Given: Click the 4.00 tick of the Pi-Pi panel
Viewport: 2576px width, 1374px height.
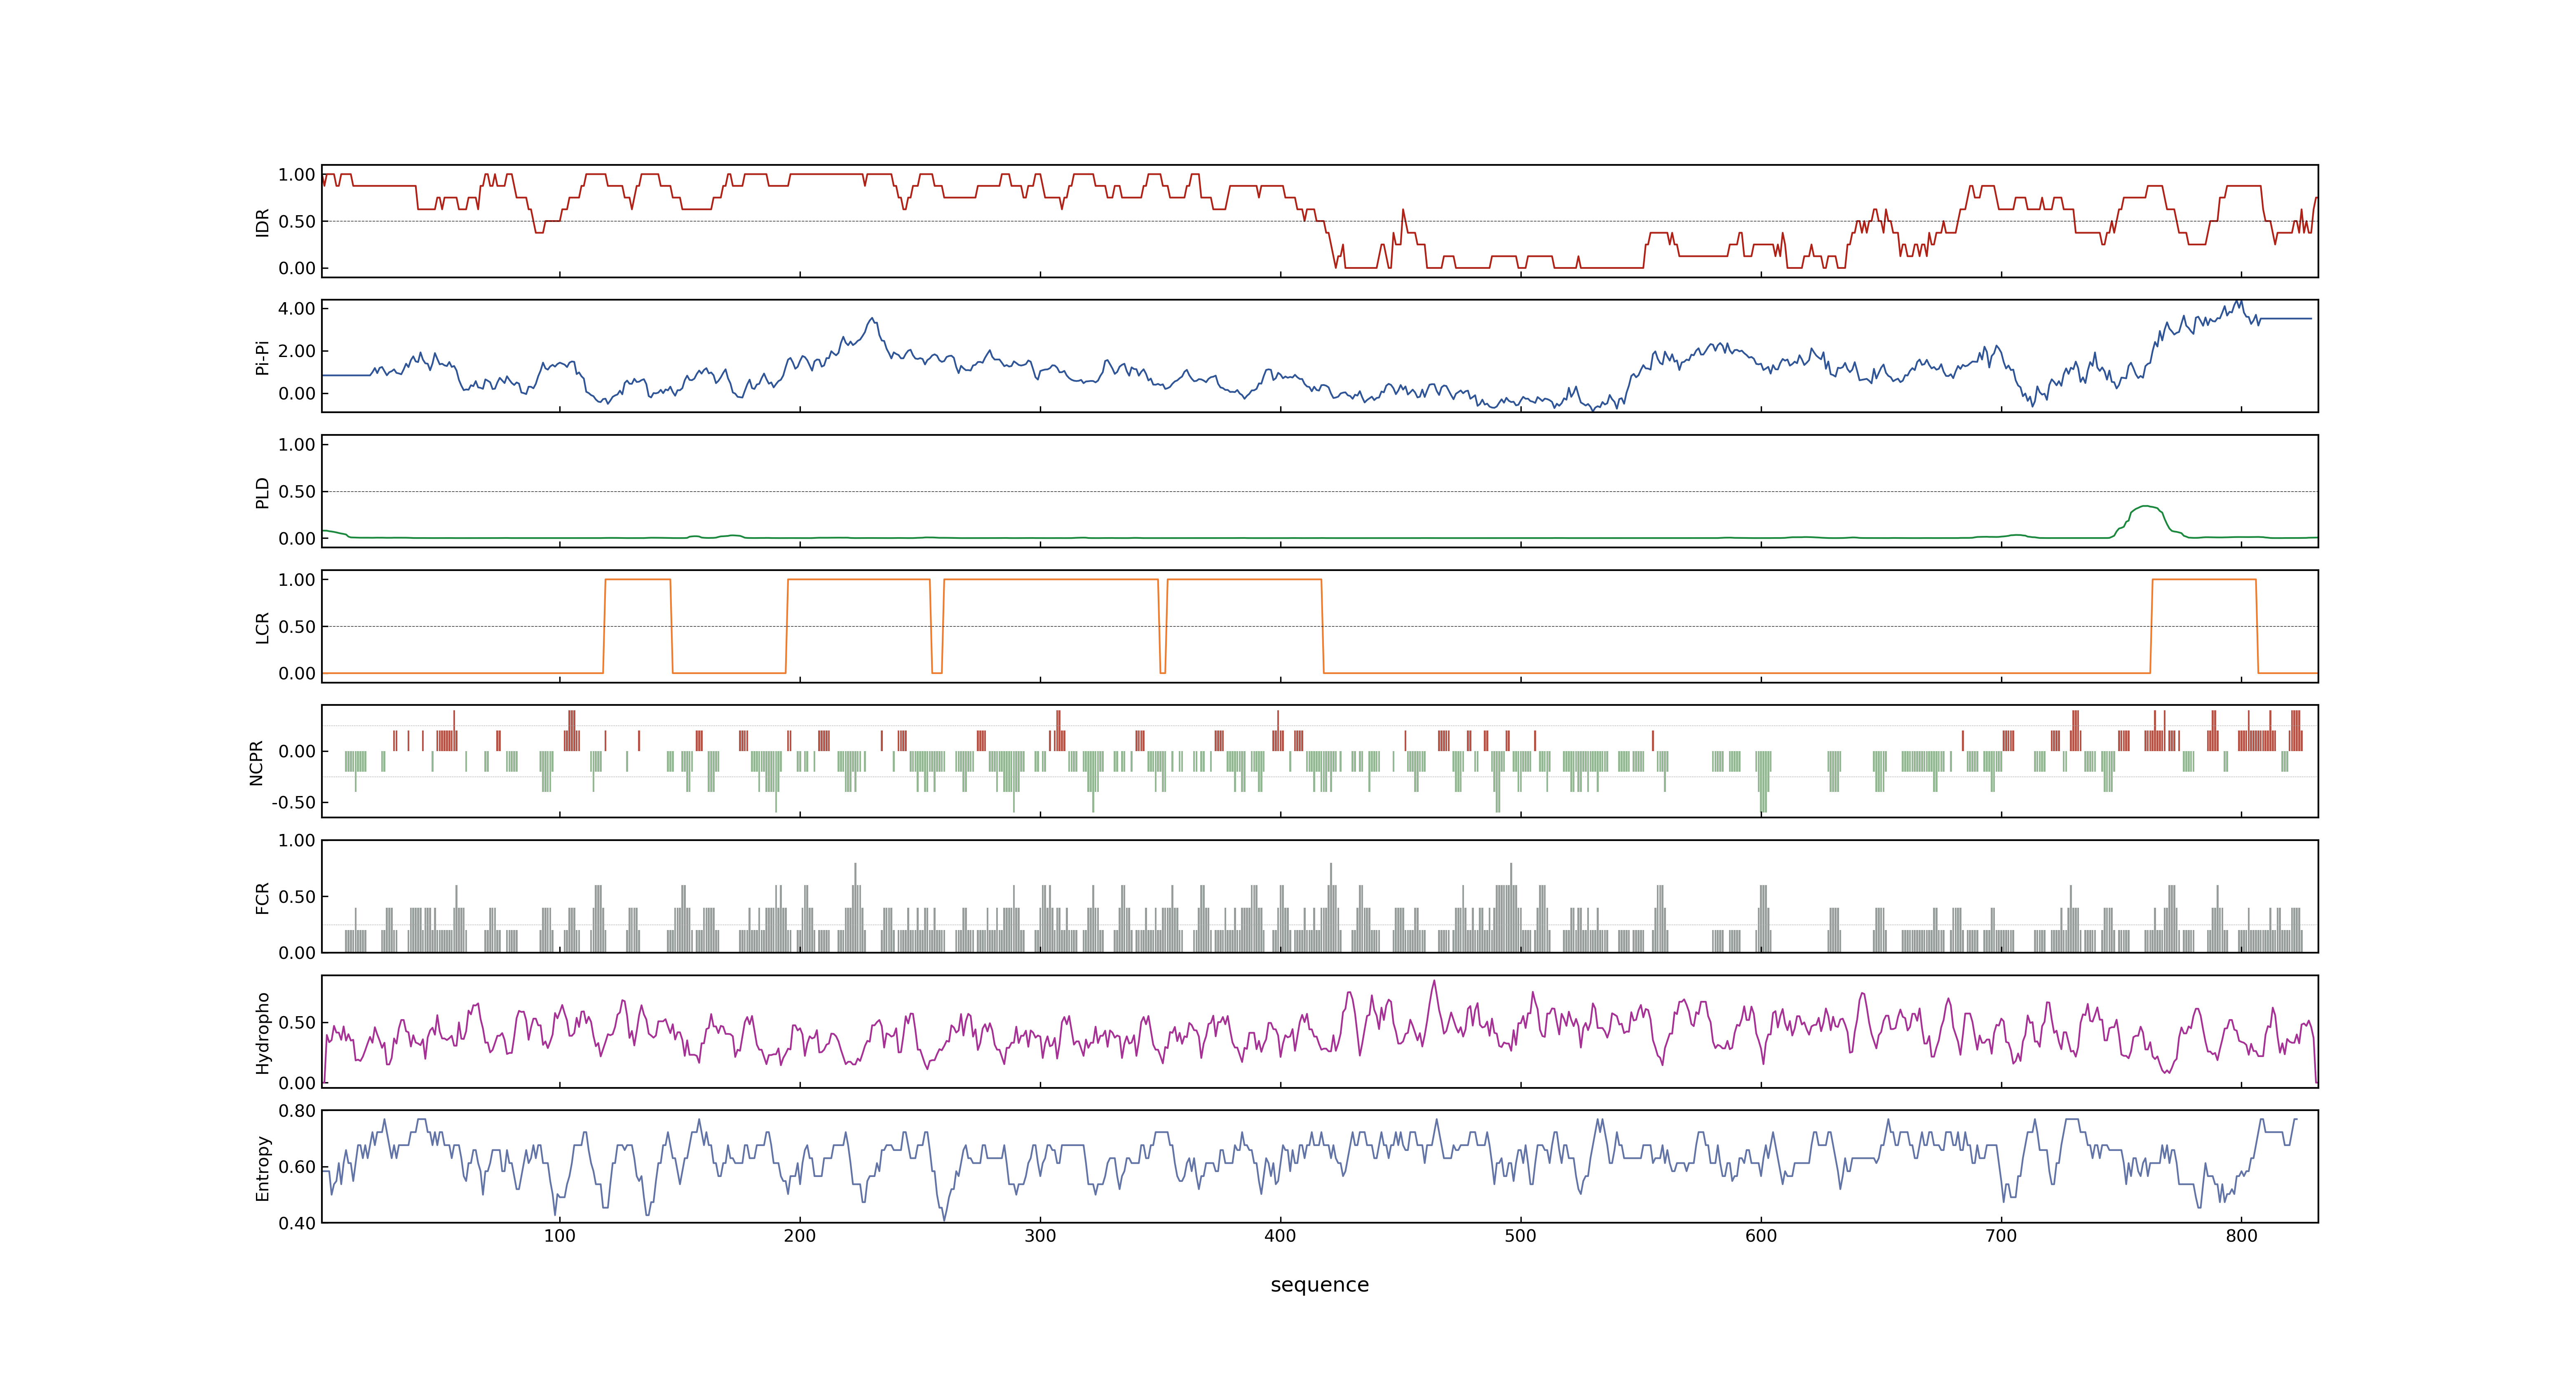Looking at the screenshot, I should (x=297, y=309).
